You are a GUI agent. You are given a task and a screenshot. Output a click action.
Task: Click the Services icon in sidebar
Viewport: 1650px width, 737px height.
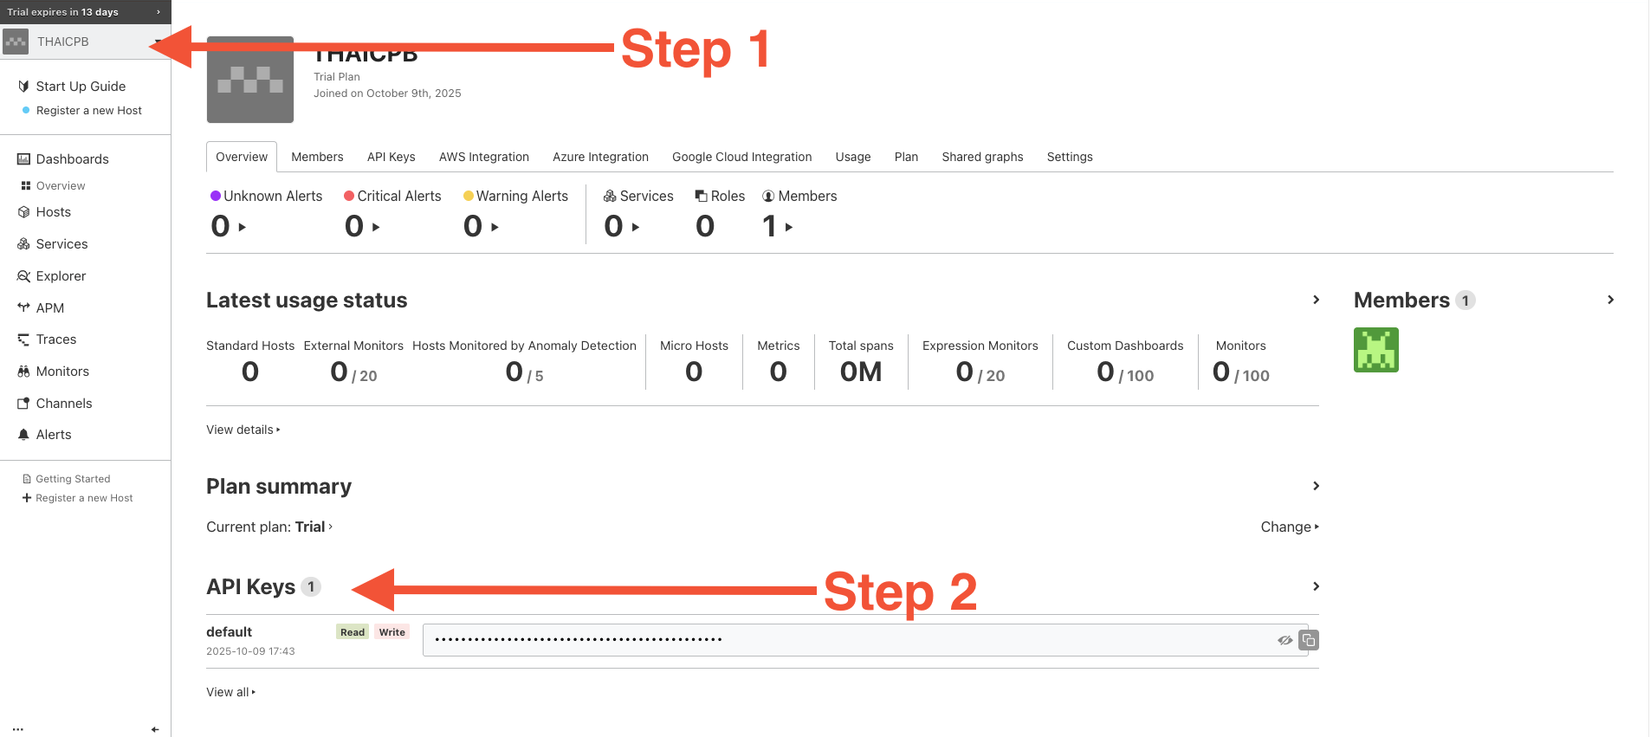point(24,244)
